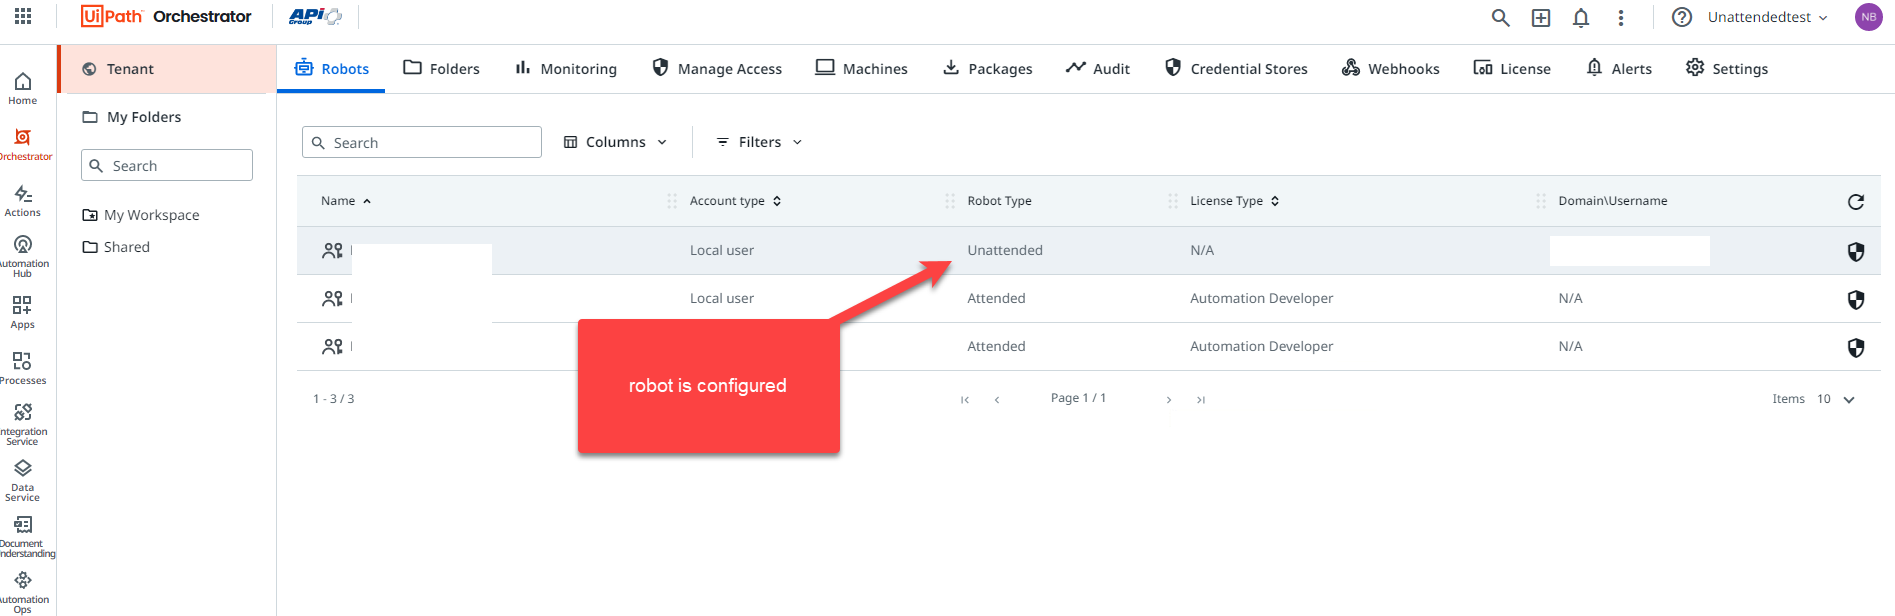Open the Items per page dropdown
1895x616 pixels.
pos(1836,399)
